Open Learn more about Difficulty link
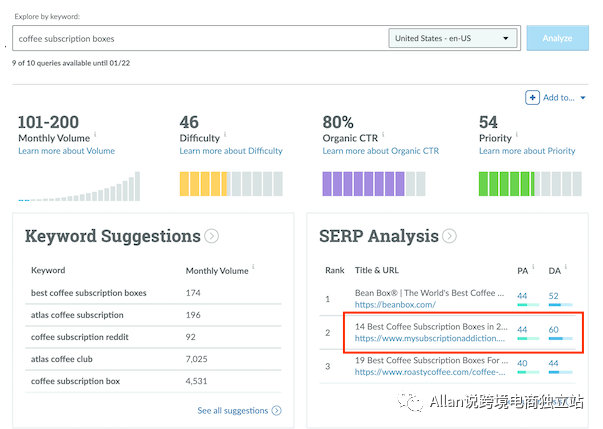Image resolution: width=603 pixels, height=429 pixels. point(231,151)
